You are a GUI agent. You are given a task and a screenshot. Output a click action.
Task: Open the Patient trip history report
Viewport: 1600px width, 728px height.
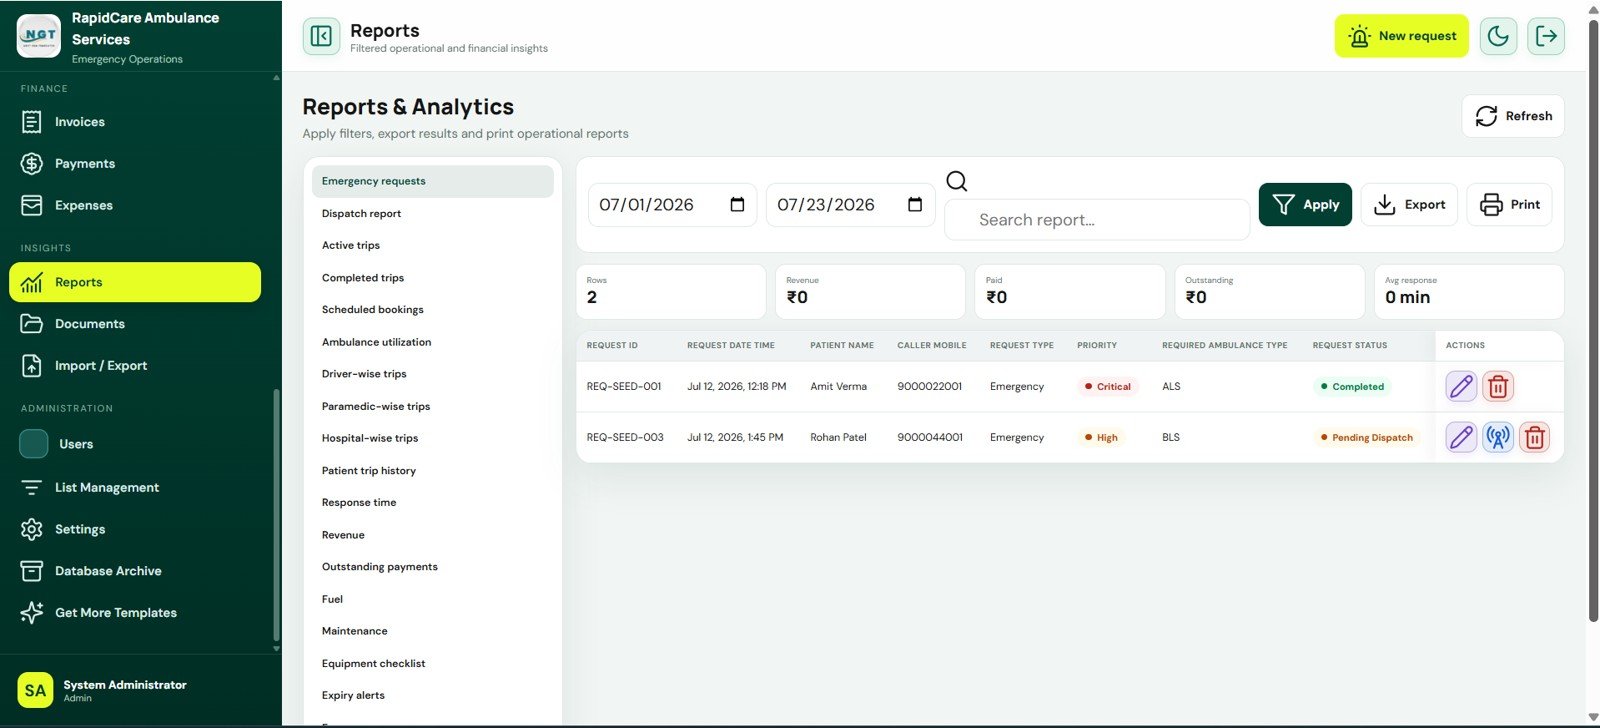(x=432, y=471)
